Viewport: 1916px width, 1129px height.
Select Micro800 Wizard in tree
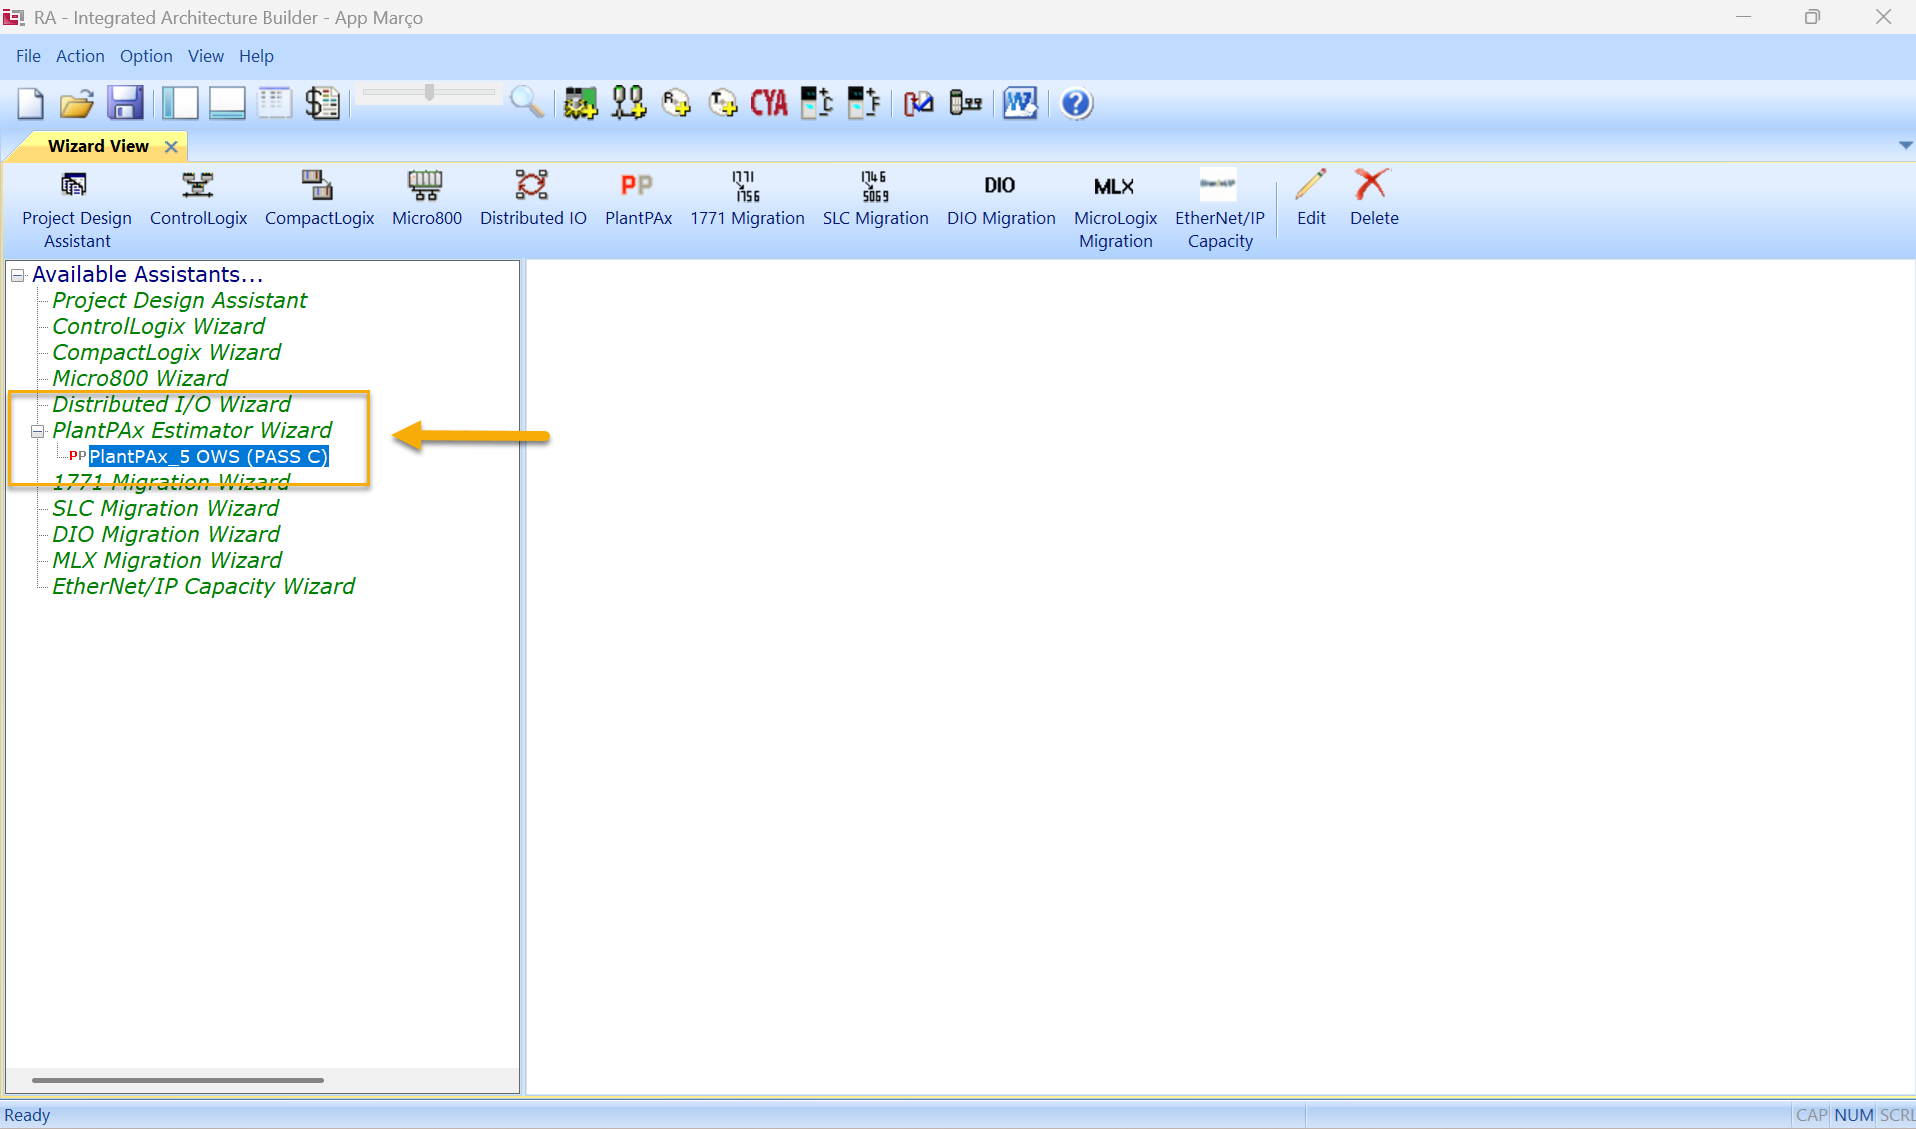[x=140, y=378]
